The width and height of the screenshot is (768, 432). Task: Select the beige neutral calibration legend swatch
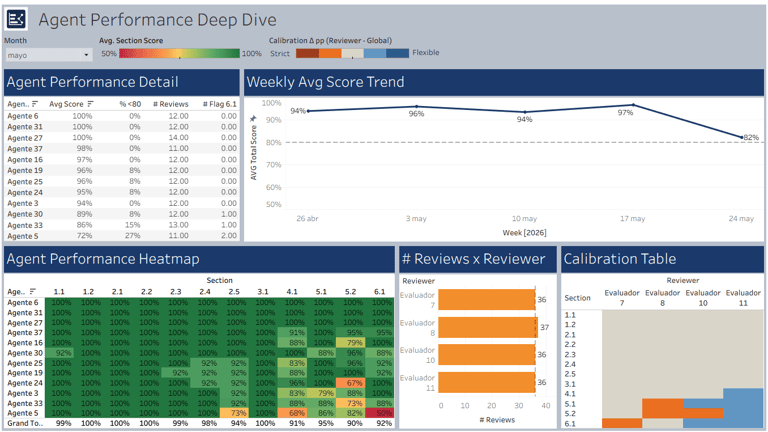(353, 53)
